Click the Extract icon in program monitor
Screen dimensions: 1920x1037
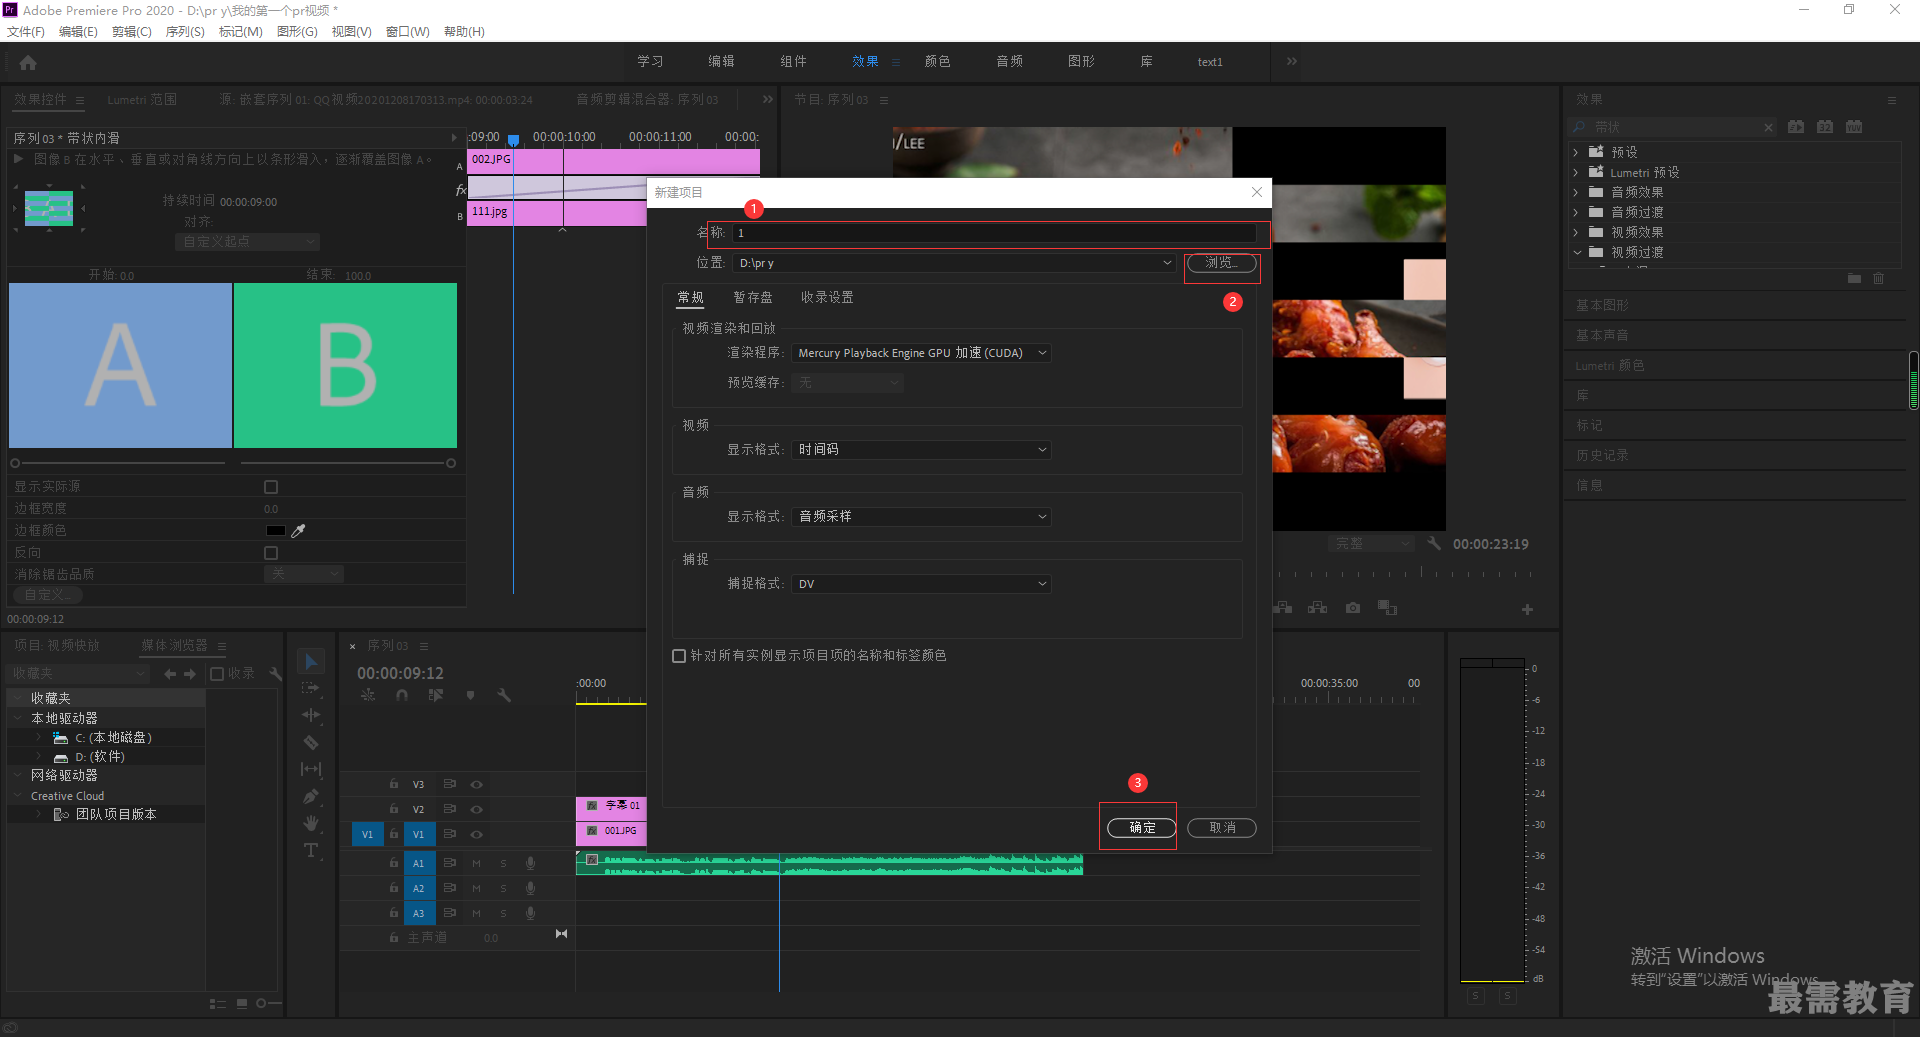tap(1318, 608)
